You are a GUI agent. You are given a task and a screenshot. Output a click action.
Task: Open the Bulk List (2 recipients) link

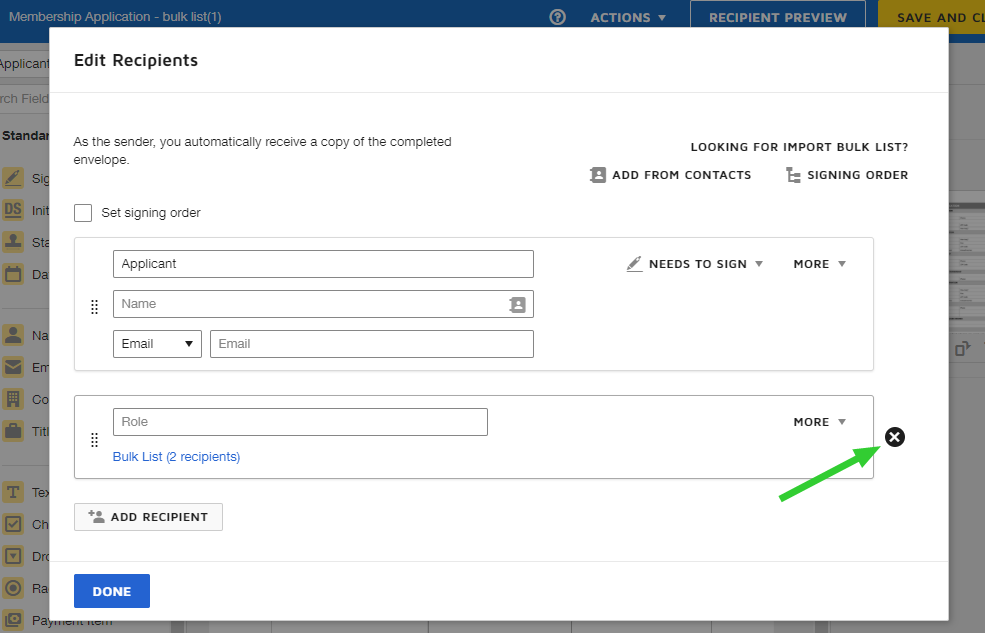tap(176, 457)
